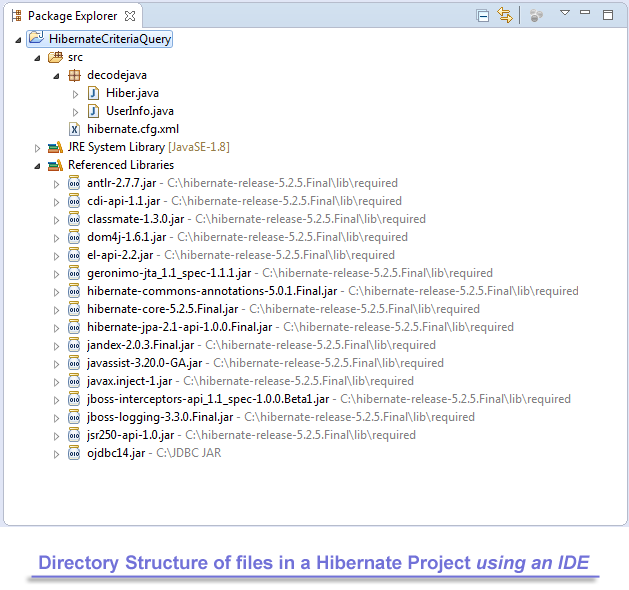Image resolution: width=629 pixels, height=590 pixels.
Task: Expand the ojdbc14.jar library entry
Action: pyautogui.click(x=57, y=453)
